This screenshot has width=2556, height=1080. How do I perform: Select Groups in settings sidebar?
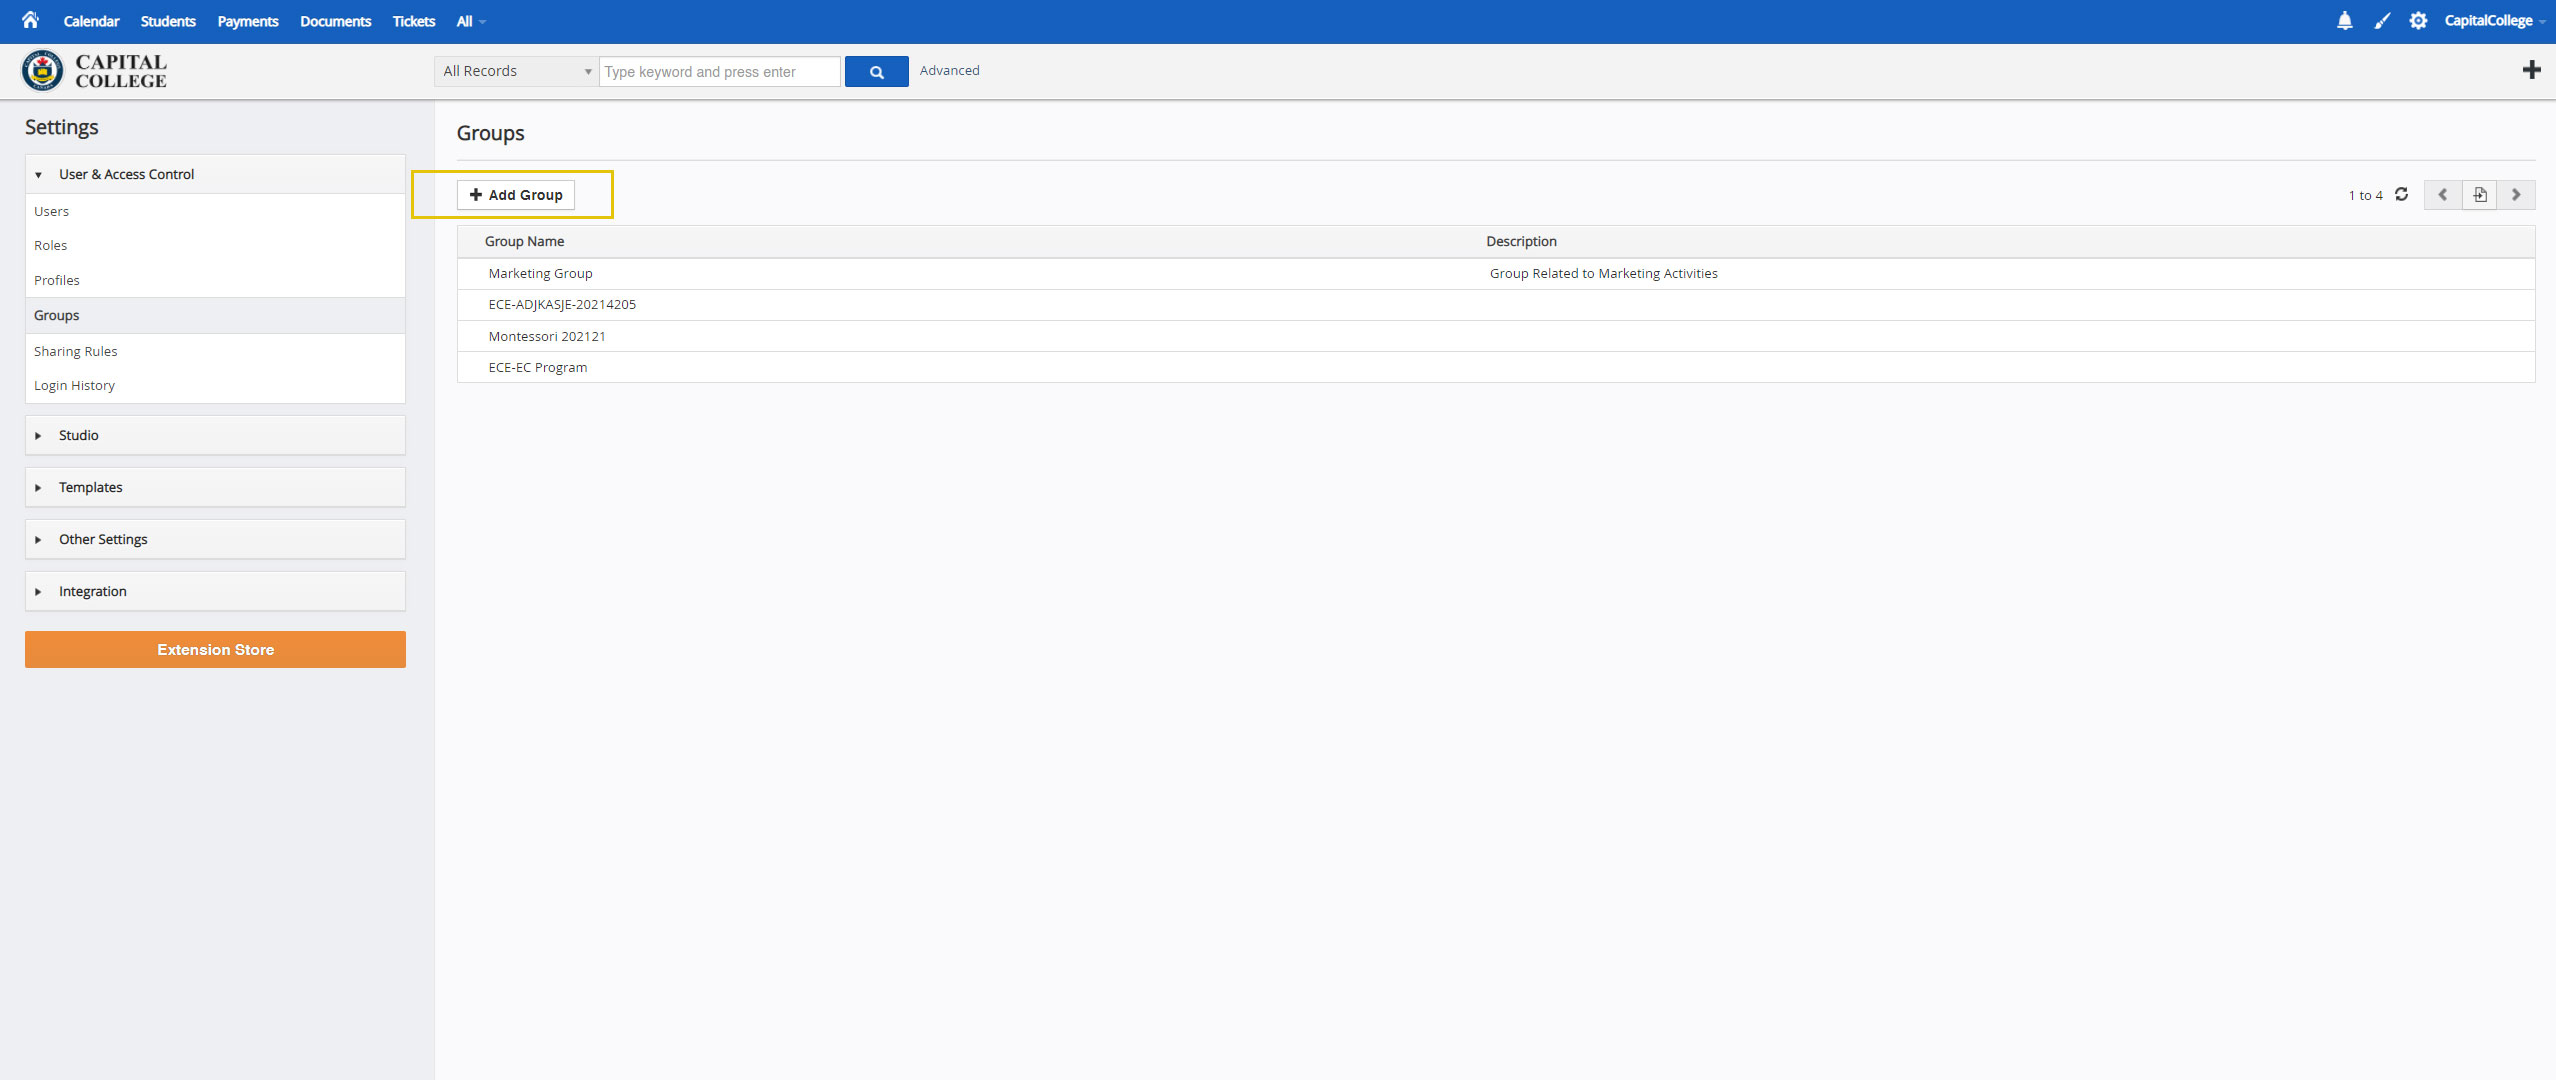tap(215, 315)
